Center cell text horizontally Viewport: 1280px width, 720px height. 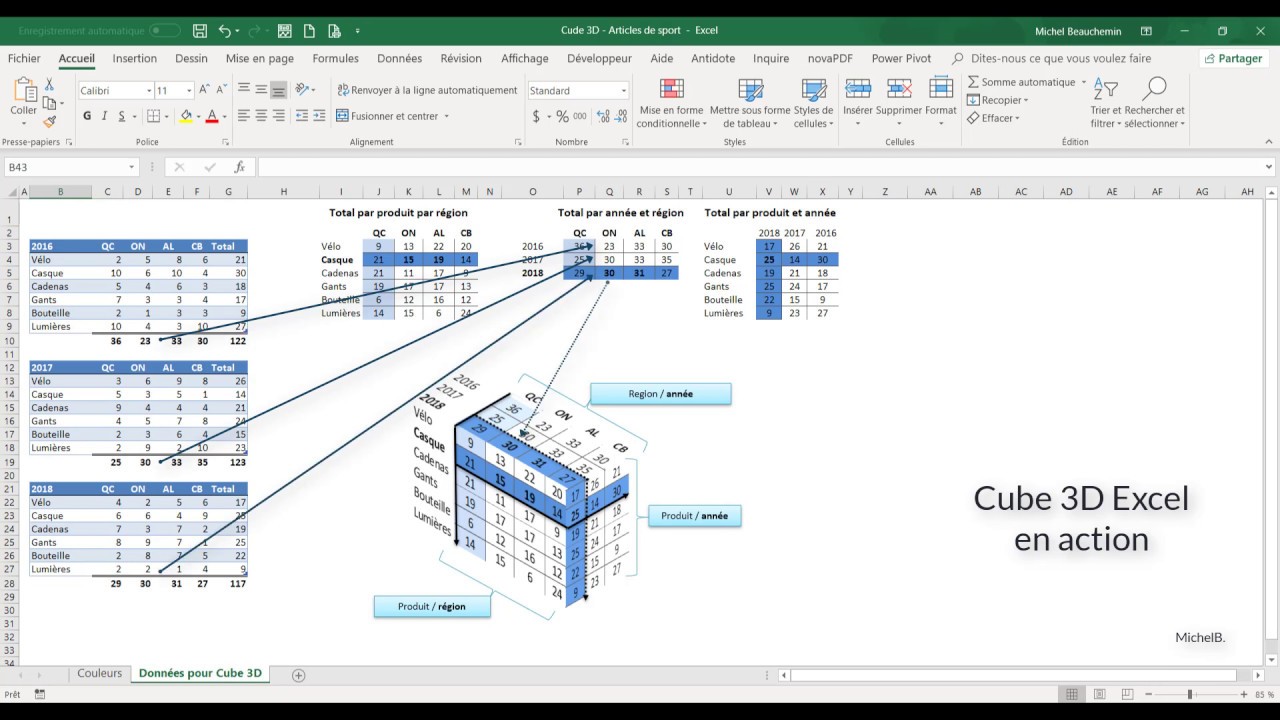tap(261, 116)
